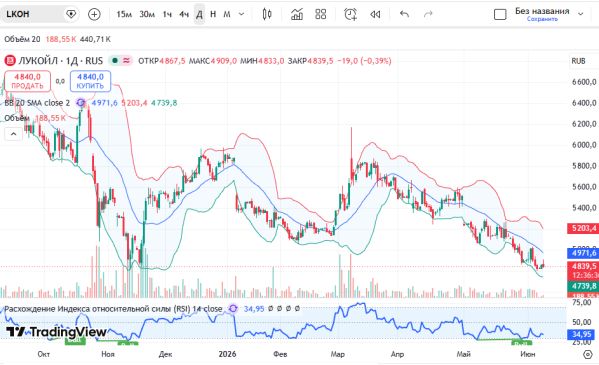599x365 pixels.
Task: Redo the last chart action
Action: coord(428,14)
